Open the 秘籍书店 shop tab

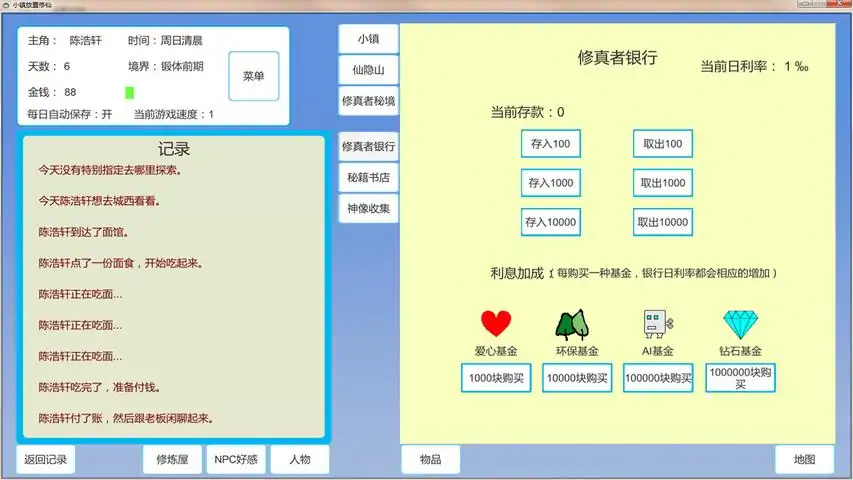[368, 178]
